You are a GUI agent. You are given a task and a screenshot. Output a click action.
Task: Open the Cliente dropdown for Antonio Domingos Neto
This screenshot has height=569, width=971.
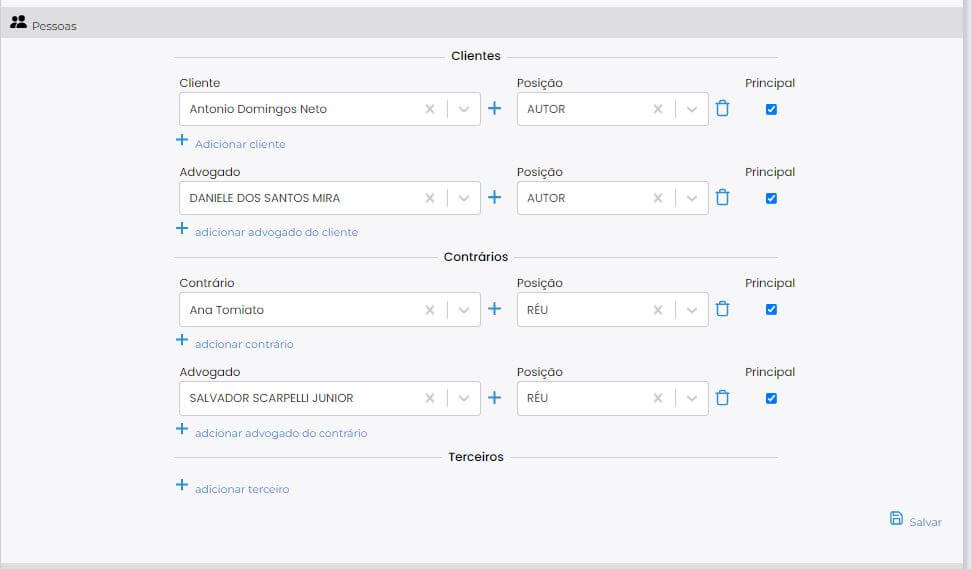point(464,109)
